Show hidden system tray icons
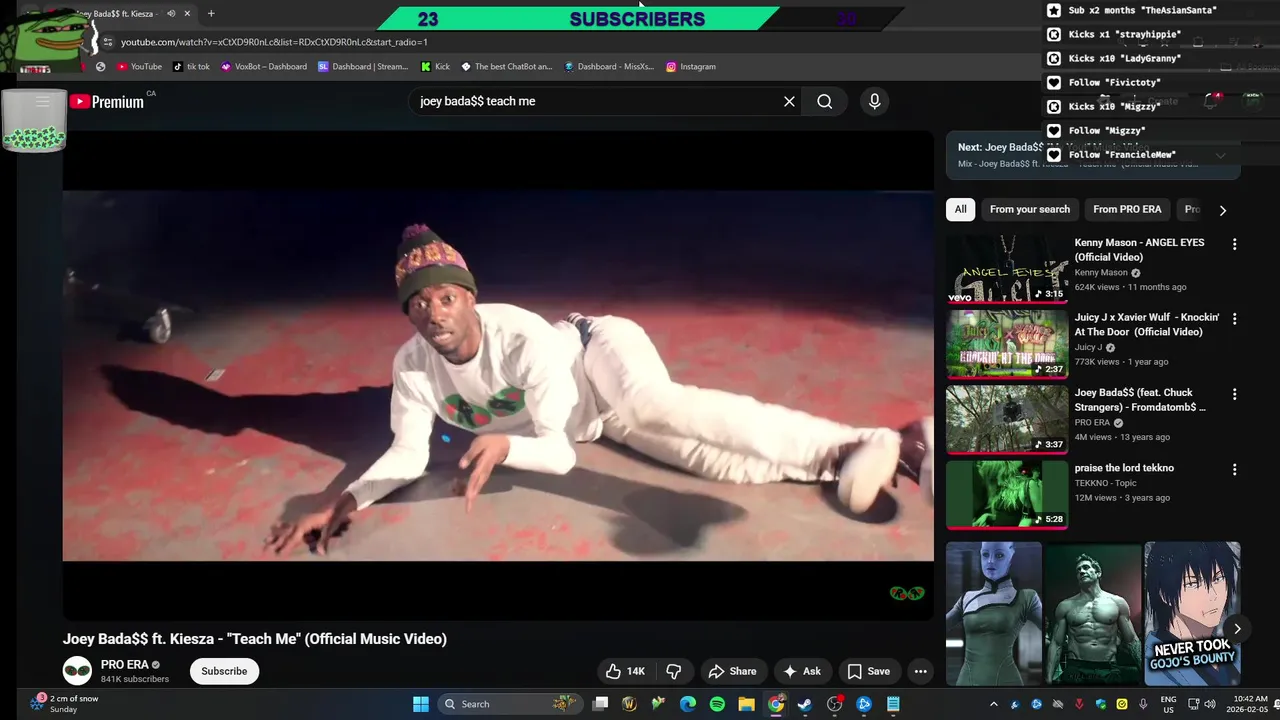The width and height of the screenshot is (1280, 720). (x=993, y=704)
